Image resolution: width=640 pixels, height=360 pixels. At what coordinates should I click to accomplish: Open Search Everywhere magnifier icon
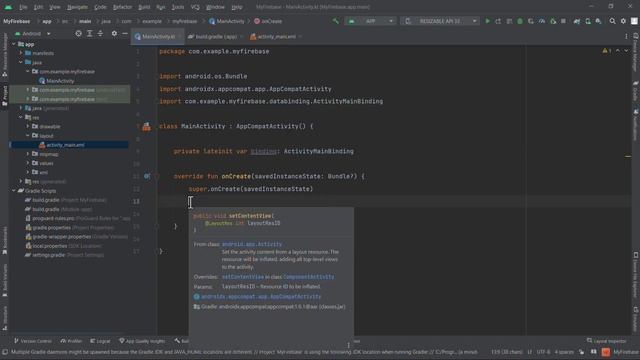(612, 21)
